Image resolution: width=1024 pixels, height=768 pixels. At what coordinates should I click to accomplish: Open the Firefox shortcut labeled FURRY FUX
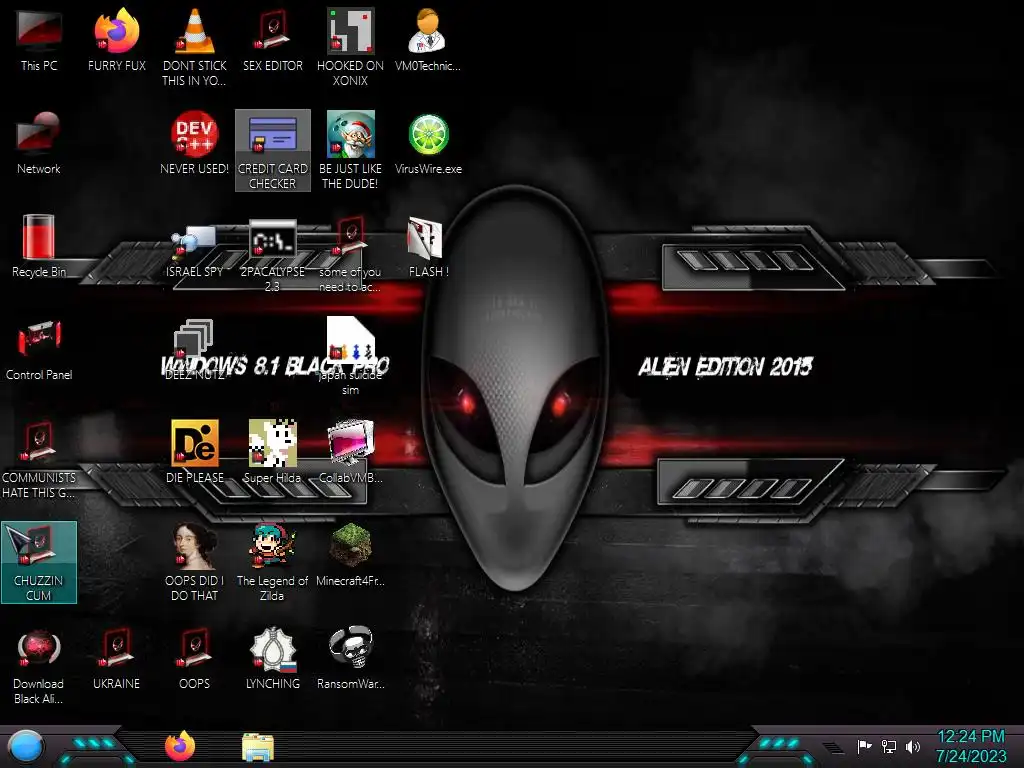(116, 39)
